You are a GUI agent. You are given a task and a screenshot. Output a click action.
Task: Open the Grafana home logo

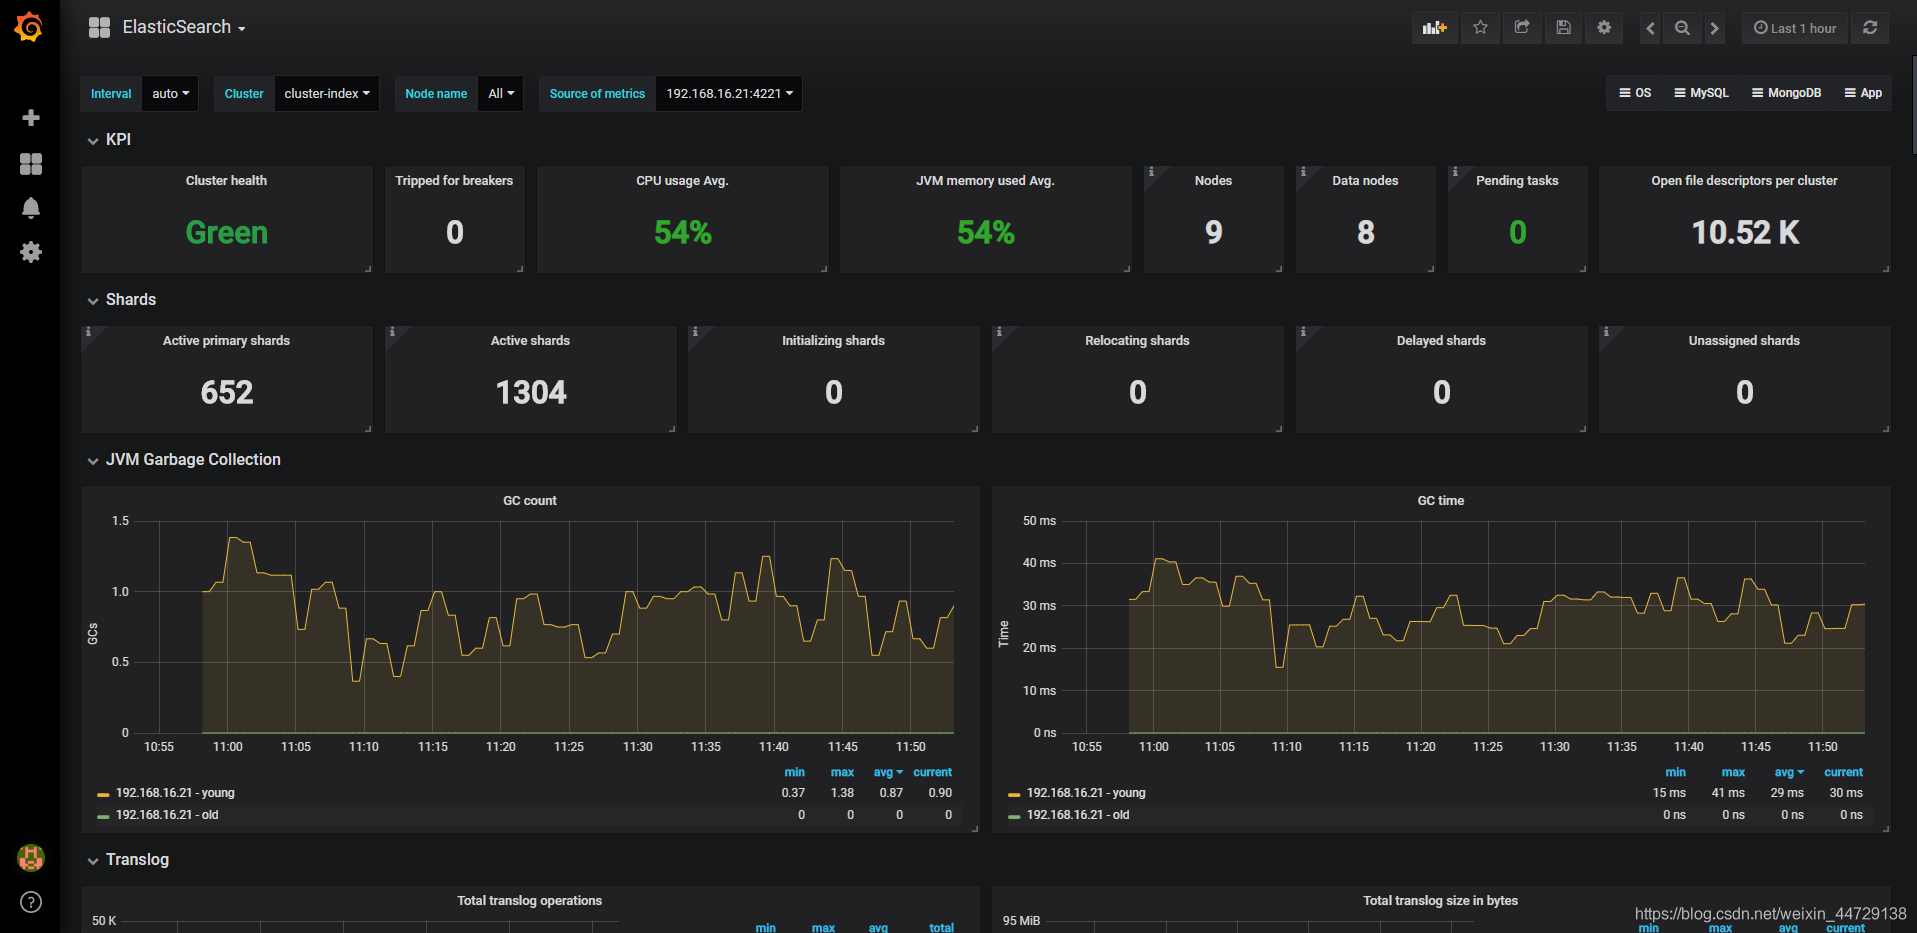(x=29, y=27)
